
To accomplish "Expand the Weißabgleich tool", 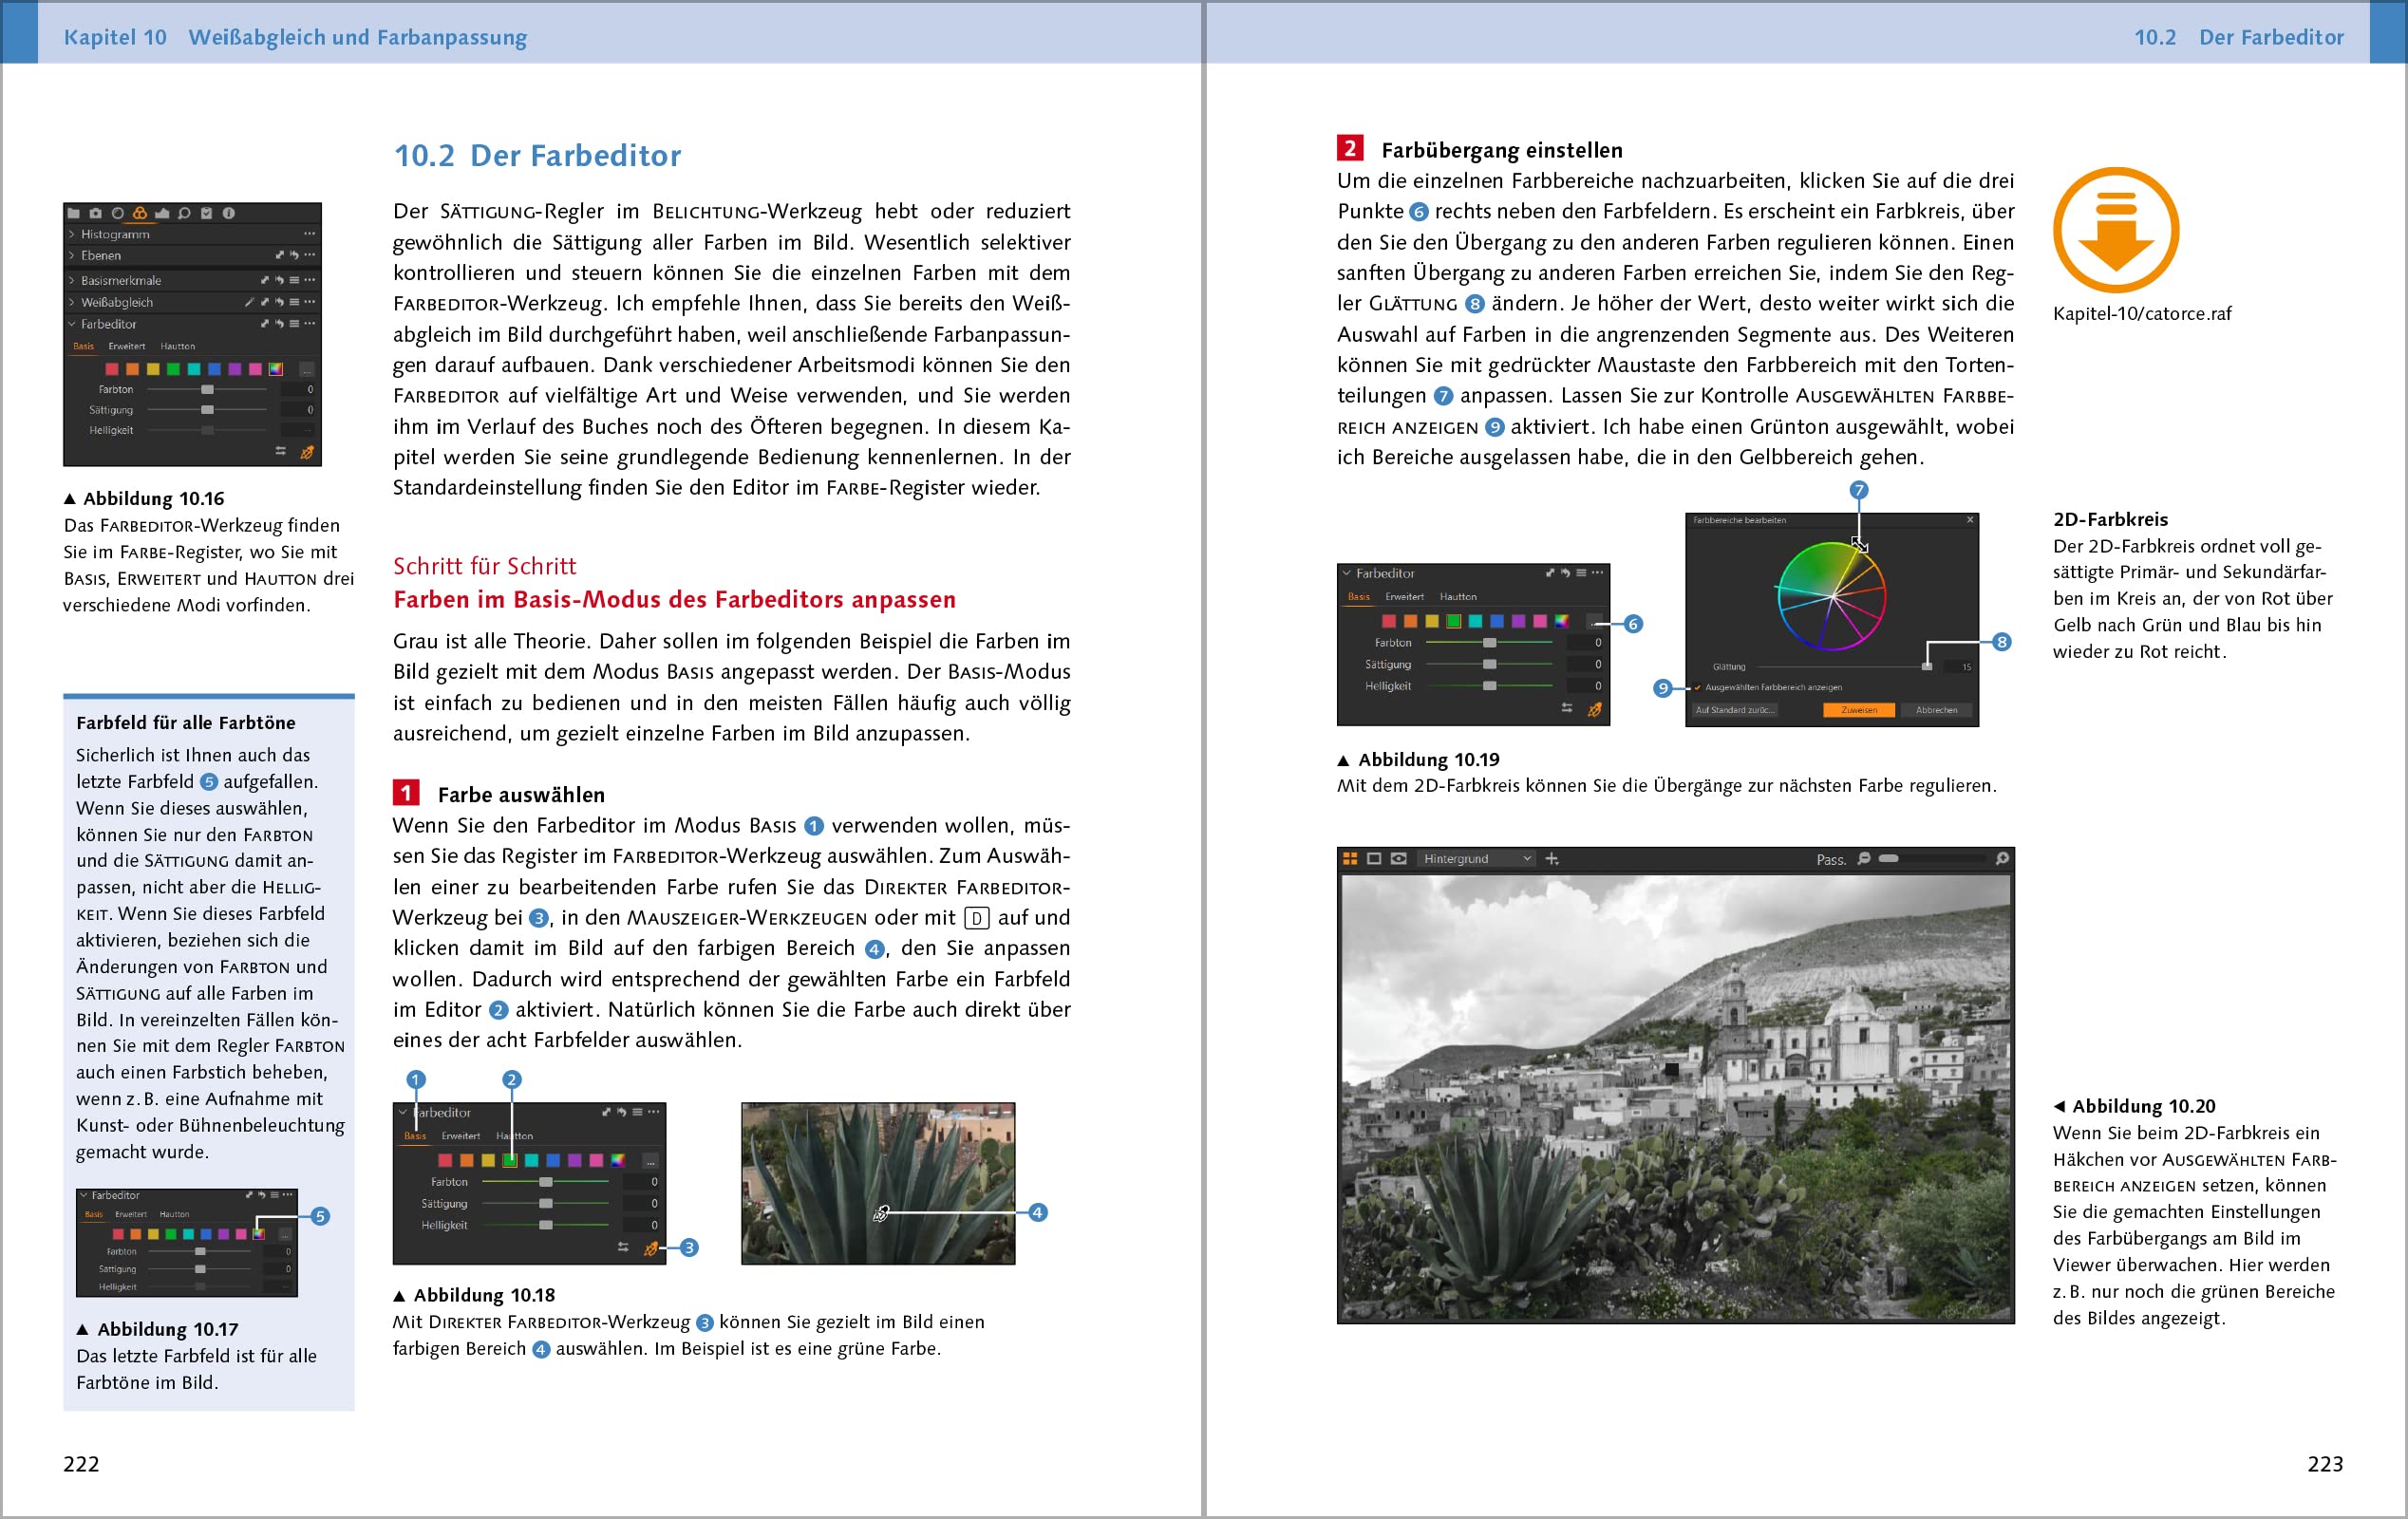I will tap(72, 302).
